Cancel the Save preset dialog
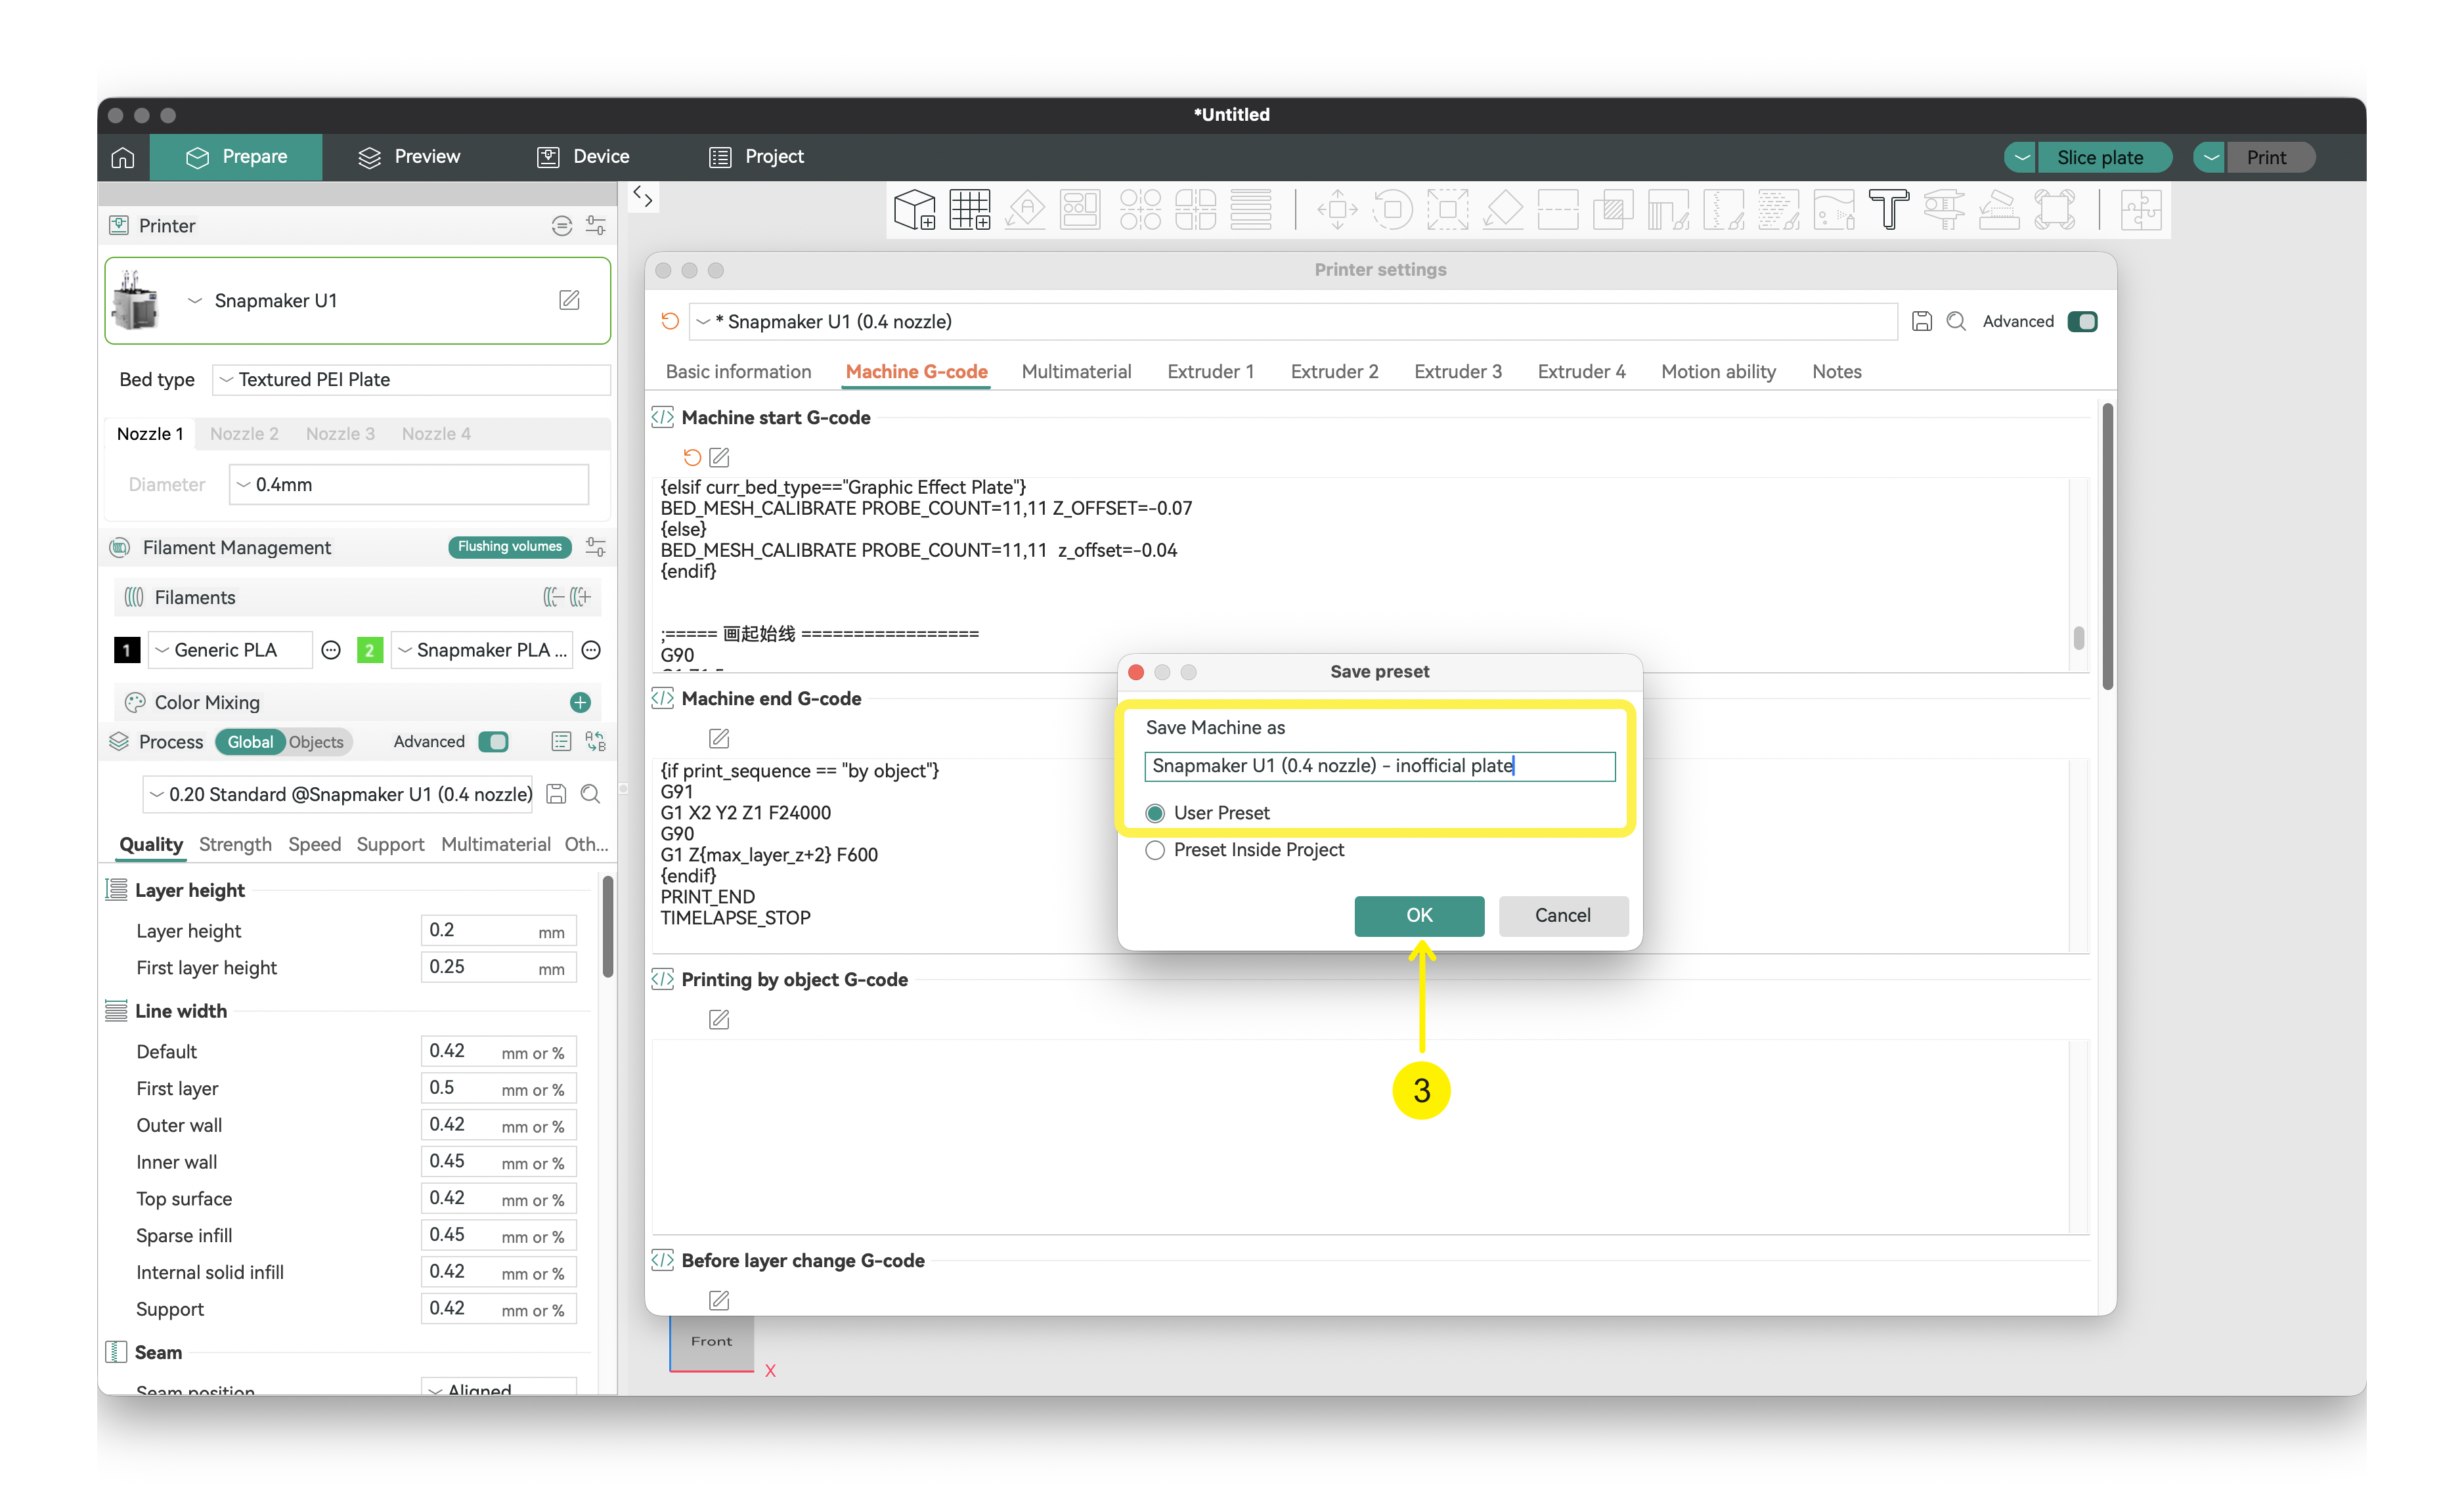 [1563, 916]
